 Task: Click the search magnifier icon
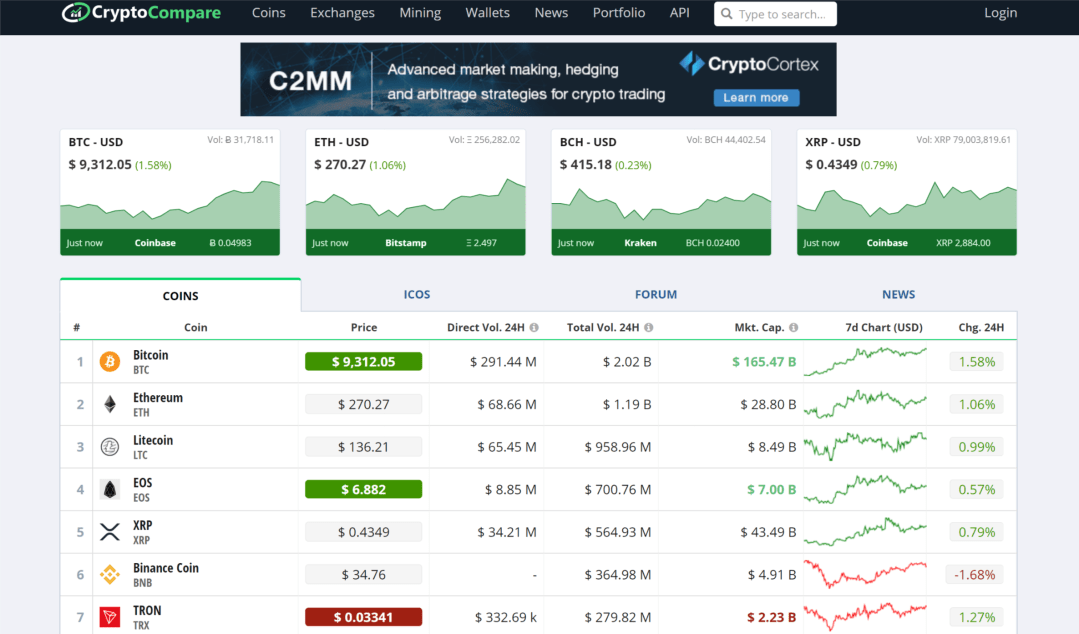[727, 13]
